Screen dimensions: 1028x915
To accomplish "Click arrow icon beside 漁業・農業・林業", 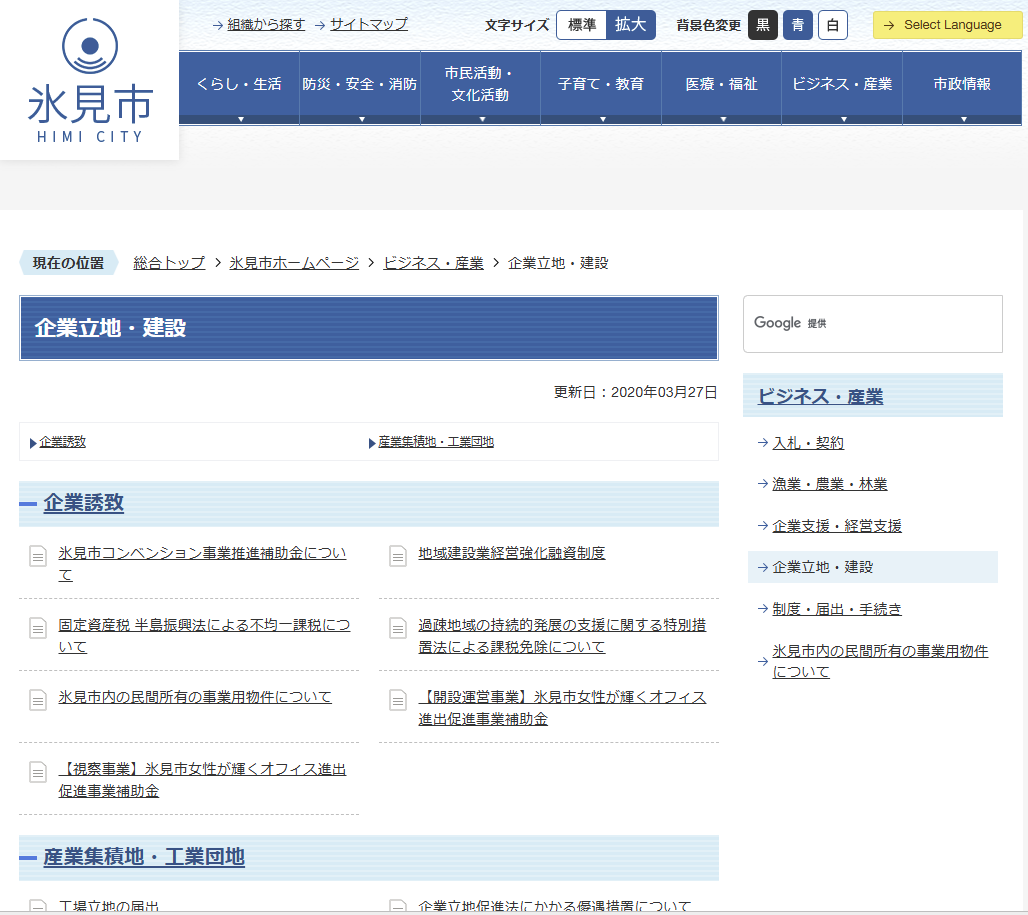I will (x=762, y=484).
